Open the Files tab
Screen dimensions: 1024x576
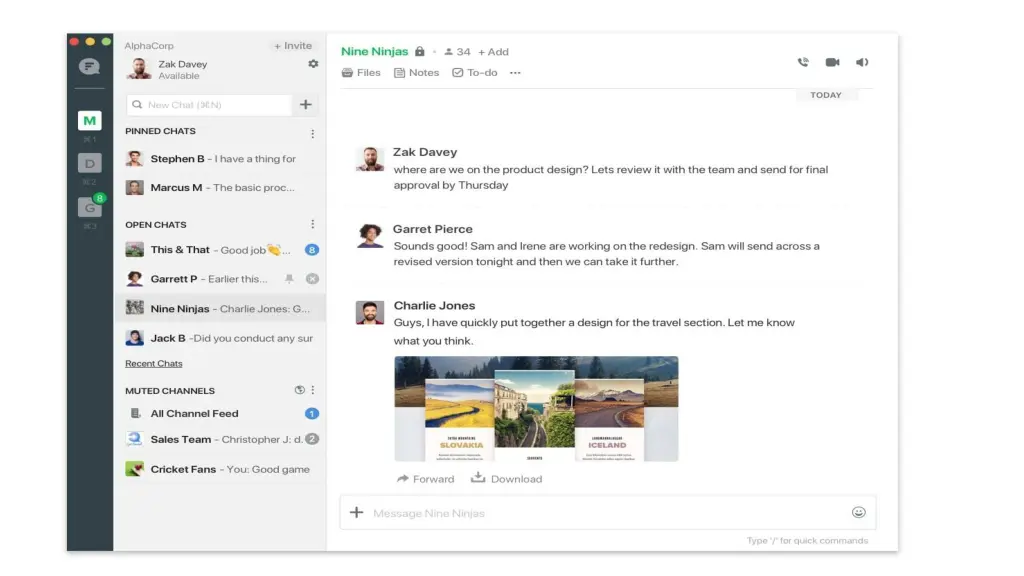[x=361, y=72]
